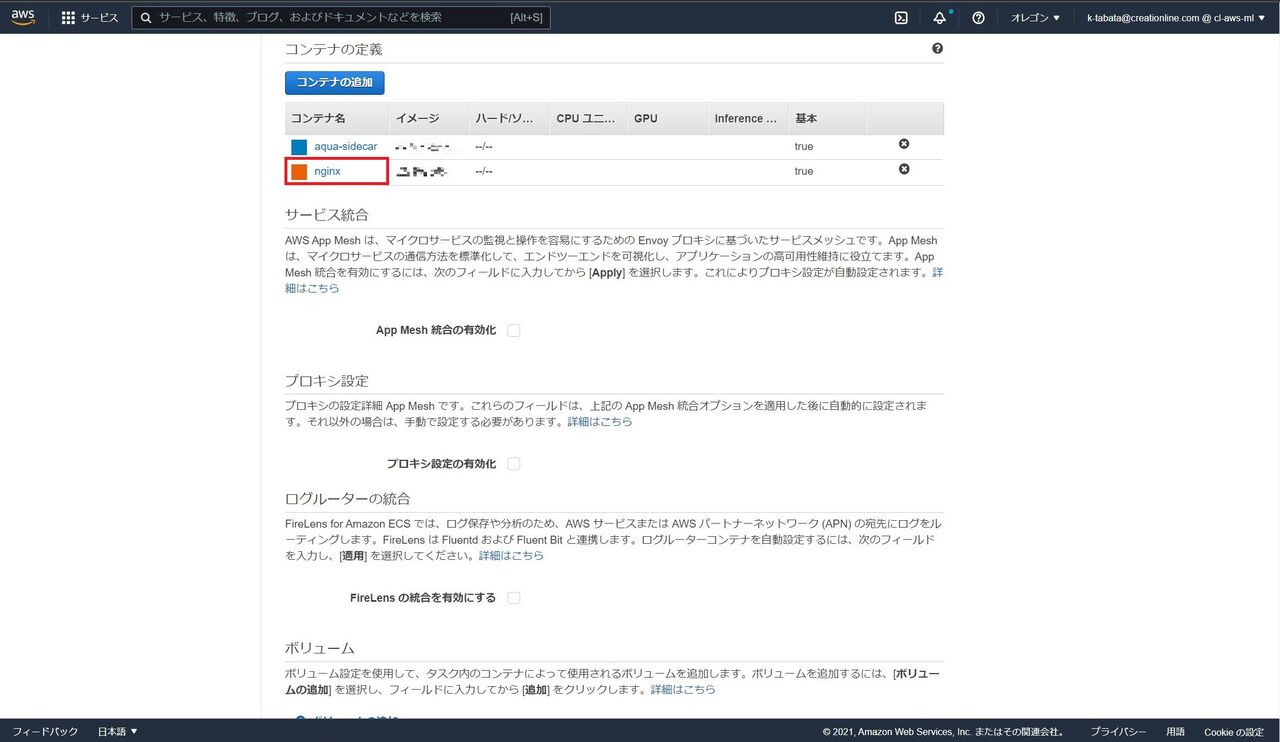The width and height of the screenshot is (1280, 742).
Task: Open the notifications bell
Action: point(939,18)
